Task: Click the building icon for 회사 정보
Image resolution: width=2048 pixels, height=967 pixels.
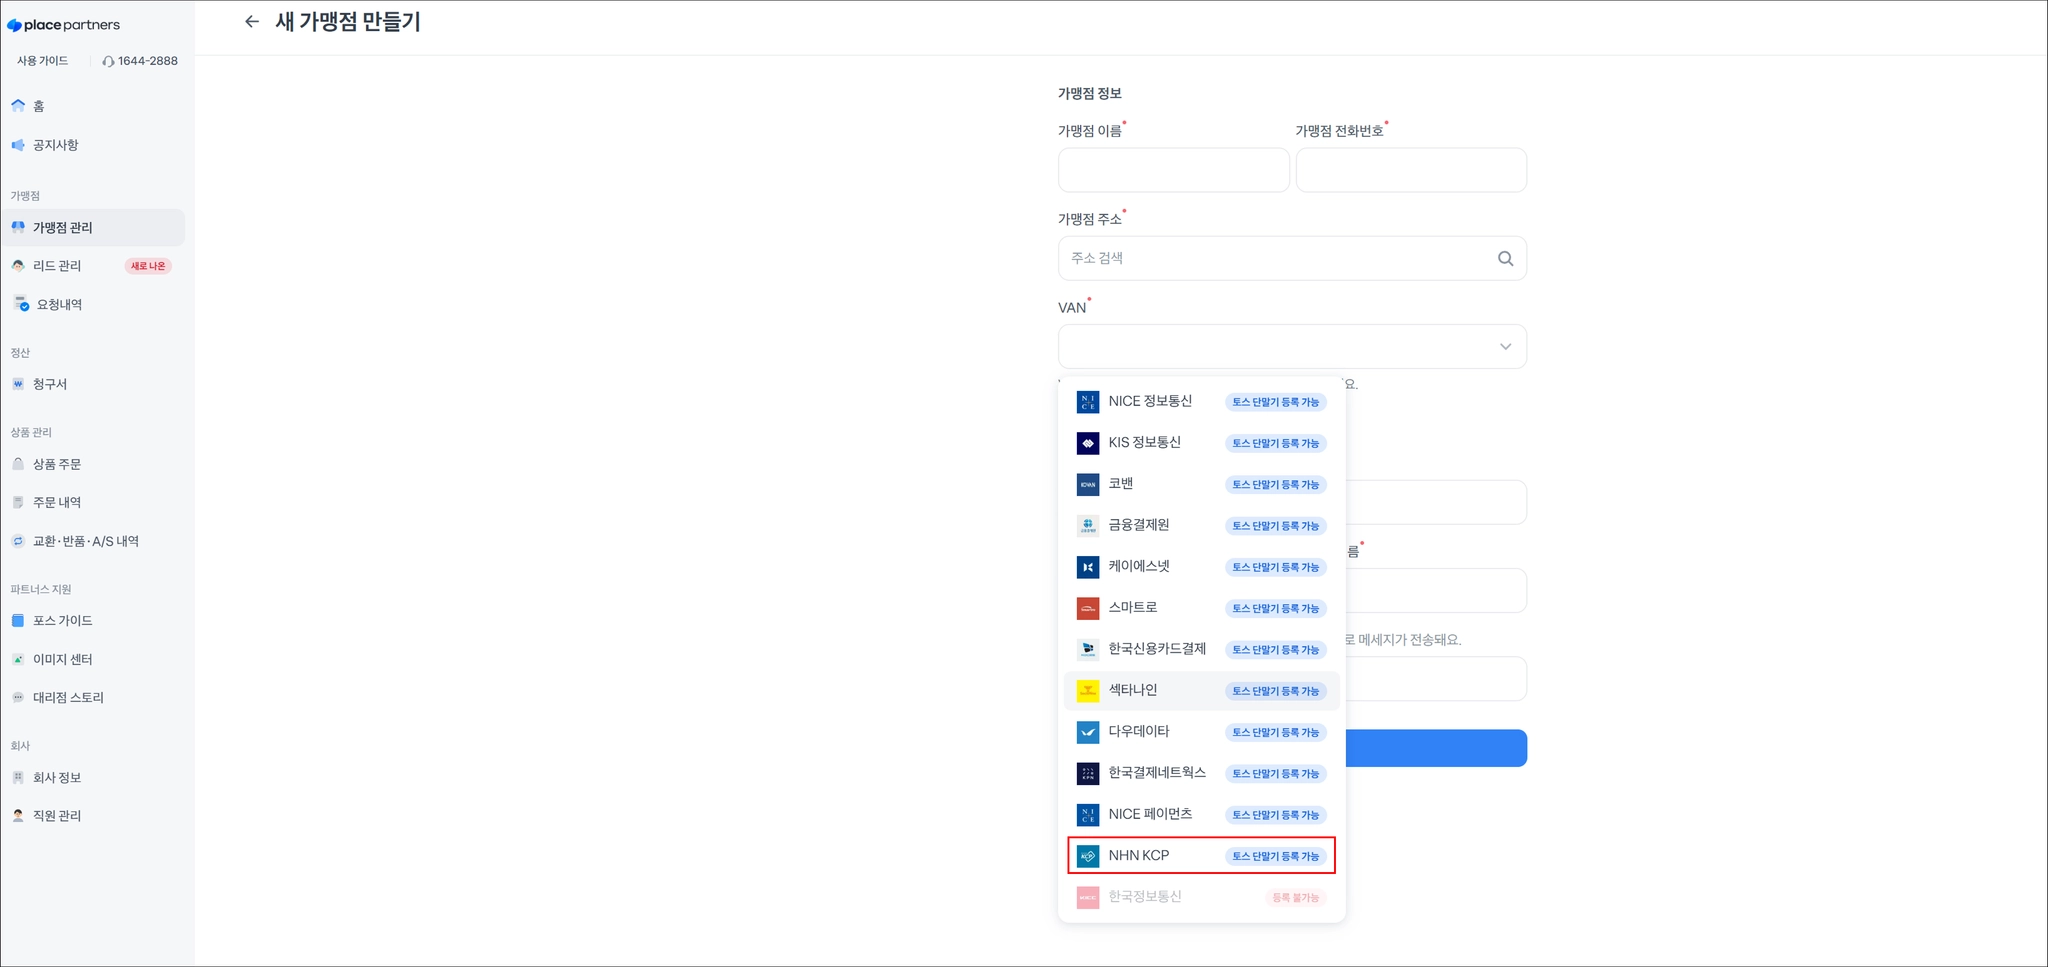Action: coord(18,777)
